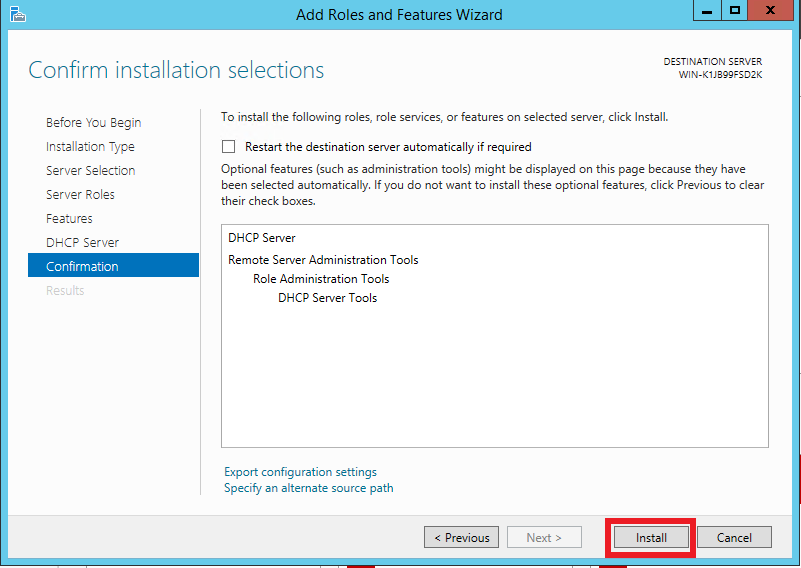
Task: Jump to the Server Roles step
Action: [80, 195]
